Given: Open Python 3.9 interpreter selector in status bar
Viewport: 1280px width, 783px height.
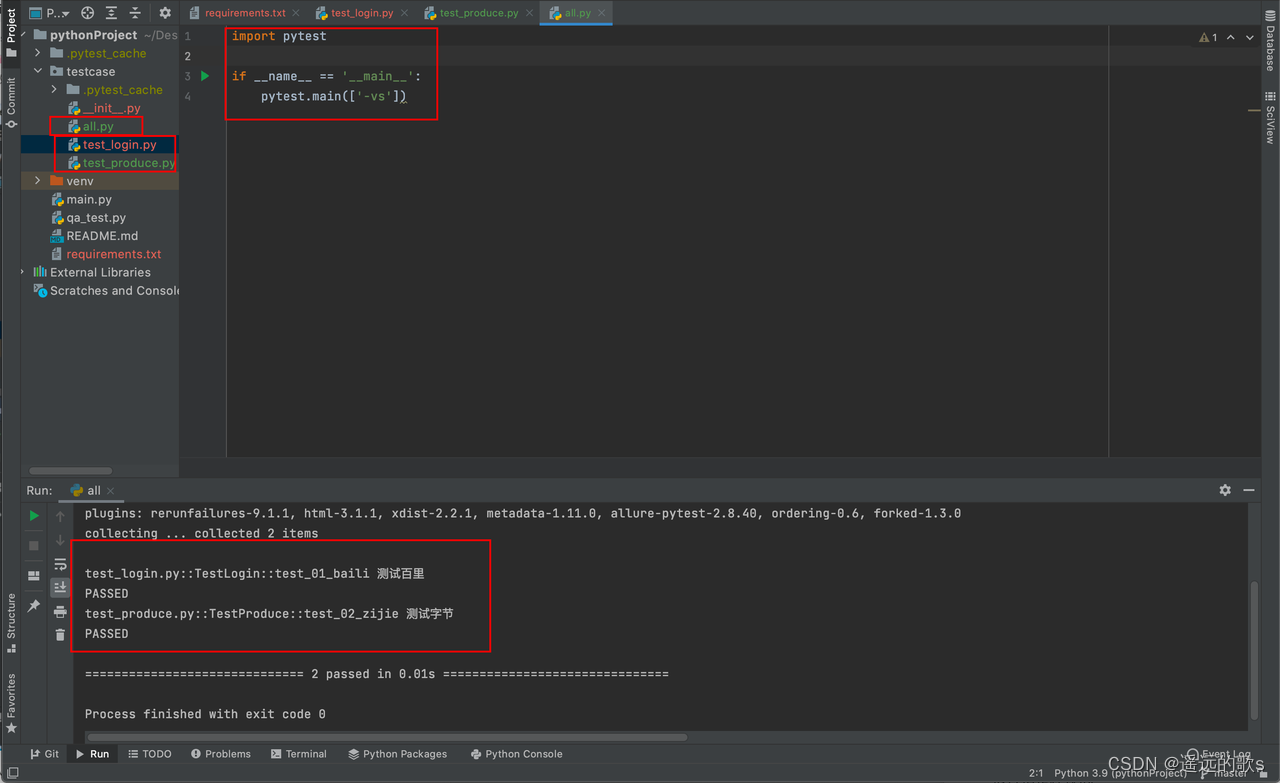Looking at the screenshot, I should (1120, 773).
